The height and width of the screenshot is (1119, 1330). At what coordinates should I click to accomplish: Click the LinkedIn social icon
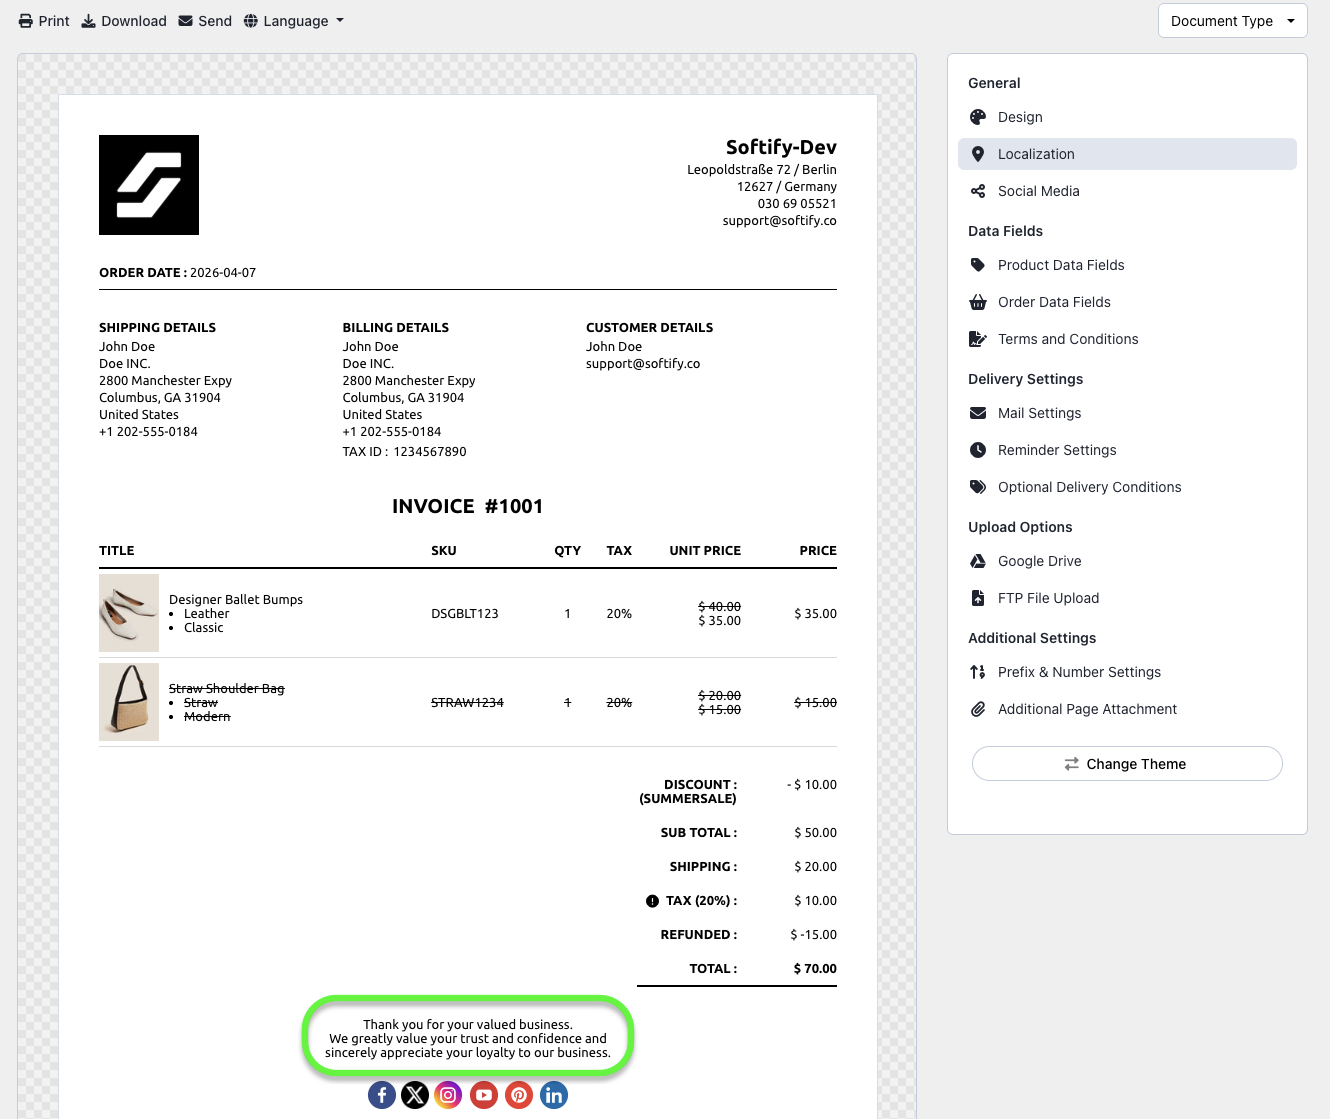pos(554,1095)
